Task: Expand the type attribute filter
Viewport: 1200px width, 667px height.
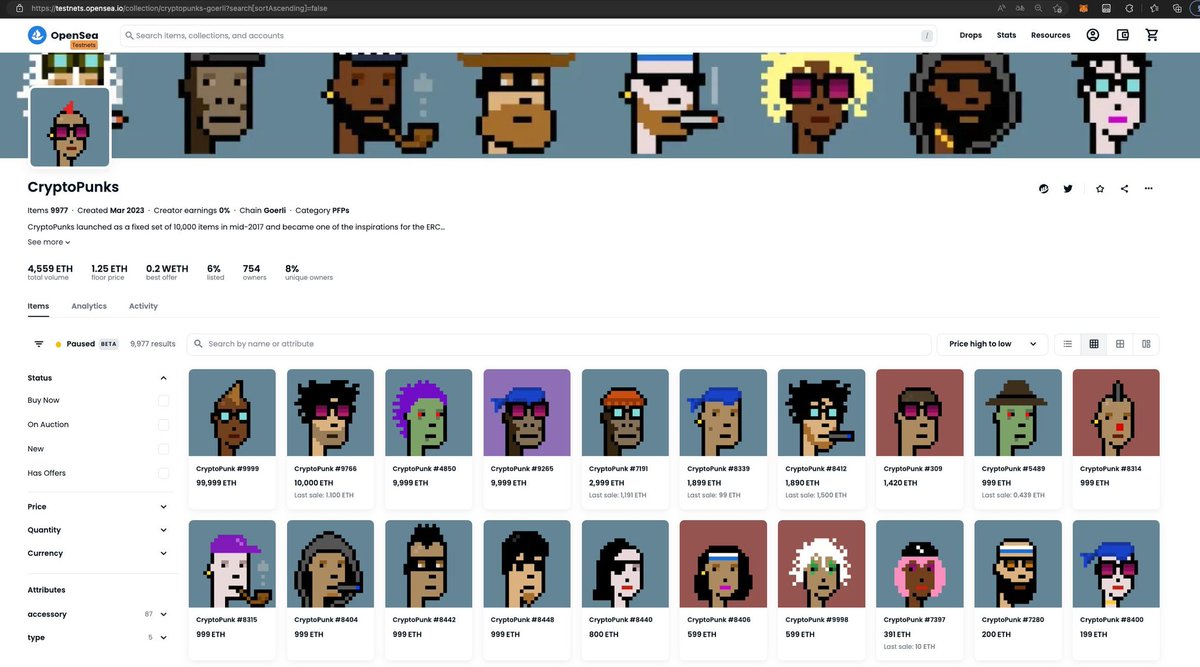Action: pyautogui.click(x=98, y=637)
